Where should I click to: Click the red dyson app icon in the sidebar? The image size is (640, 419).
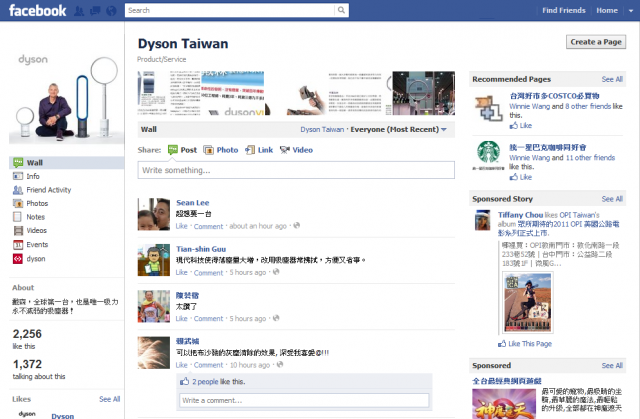(18, 259)
